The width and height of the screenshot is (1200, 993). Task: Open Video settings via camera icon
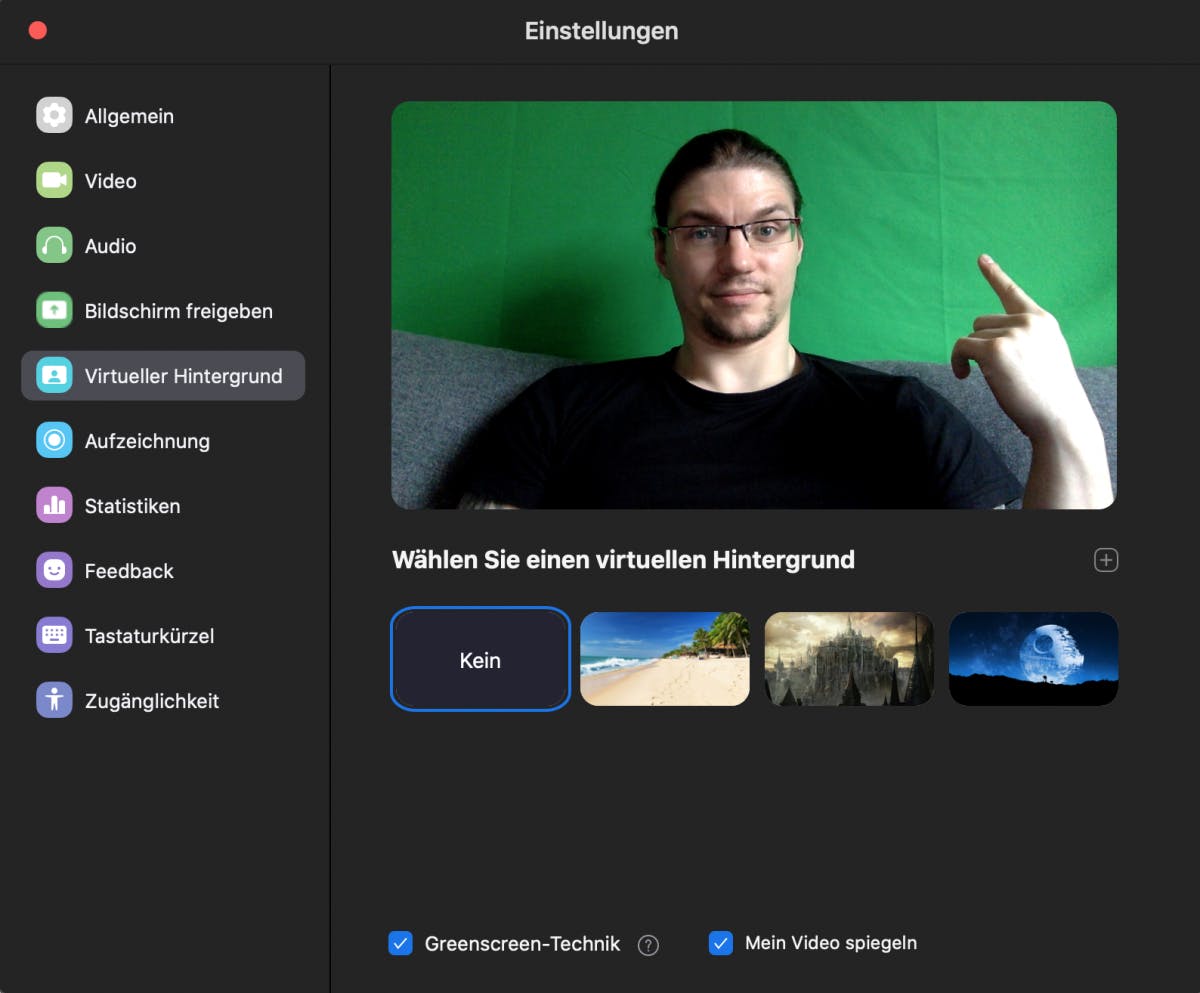[54, 181]
